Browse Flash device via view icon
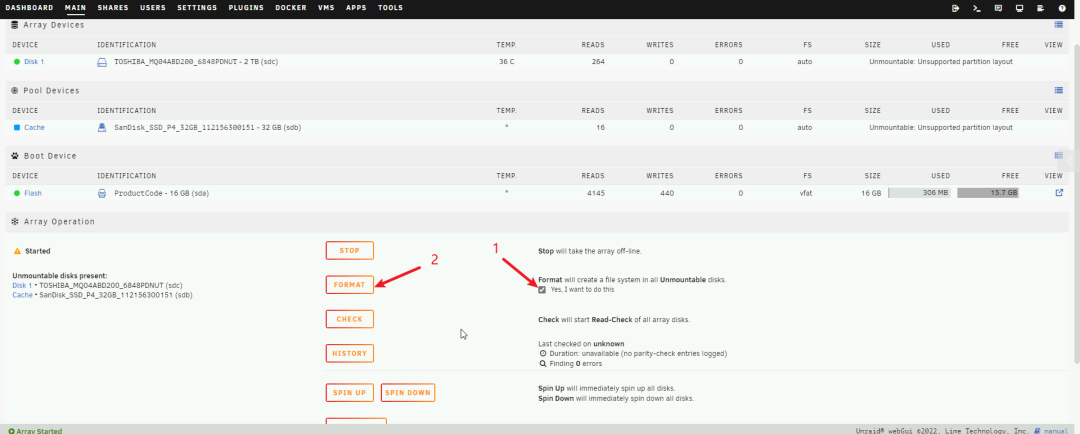 [1059, 193]
